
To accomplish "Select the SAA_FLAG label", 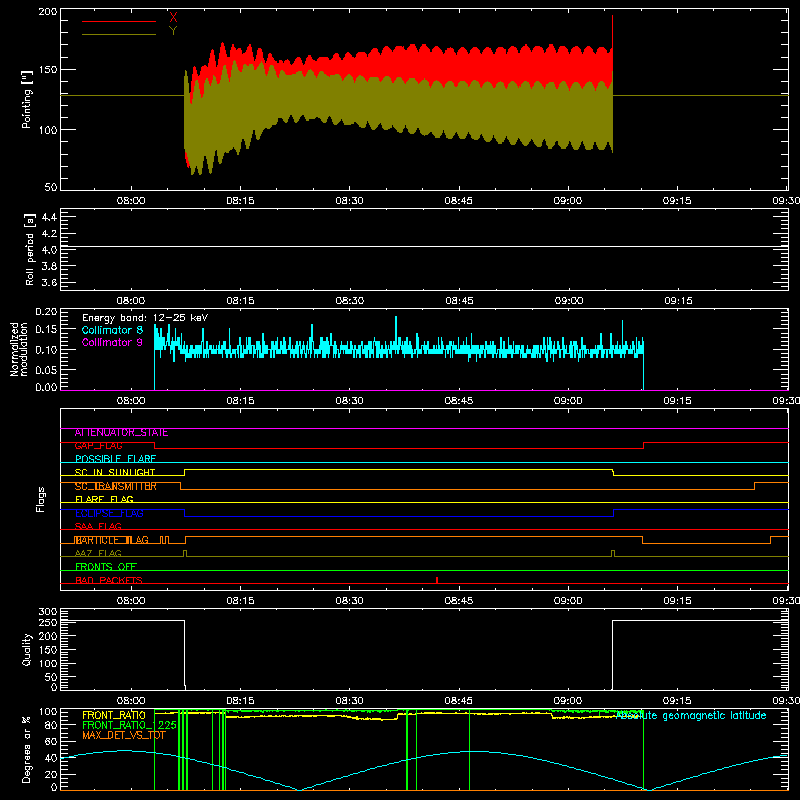I will click(x=98, y=526).
